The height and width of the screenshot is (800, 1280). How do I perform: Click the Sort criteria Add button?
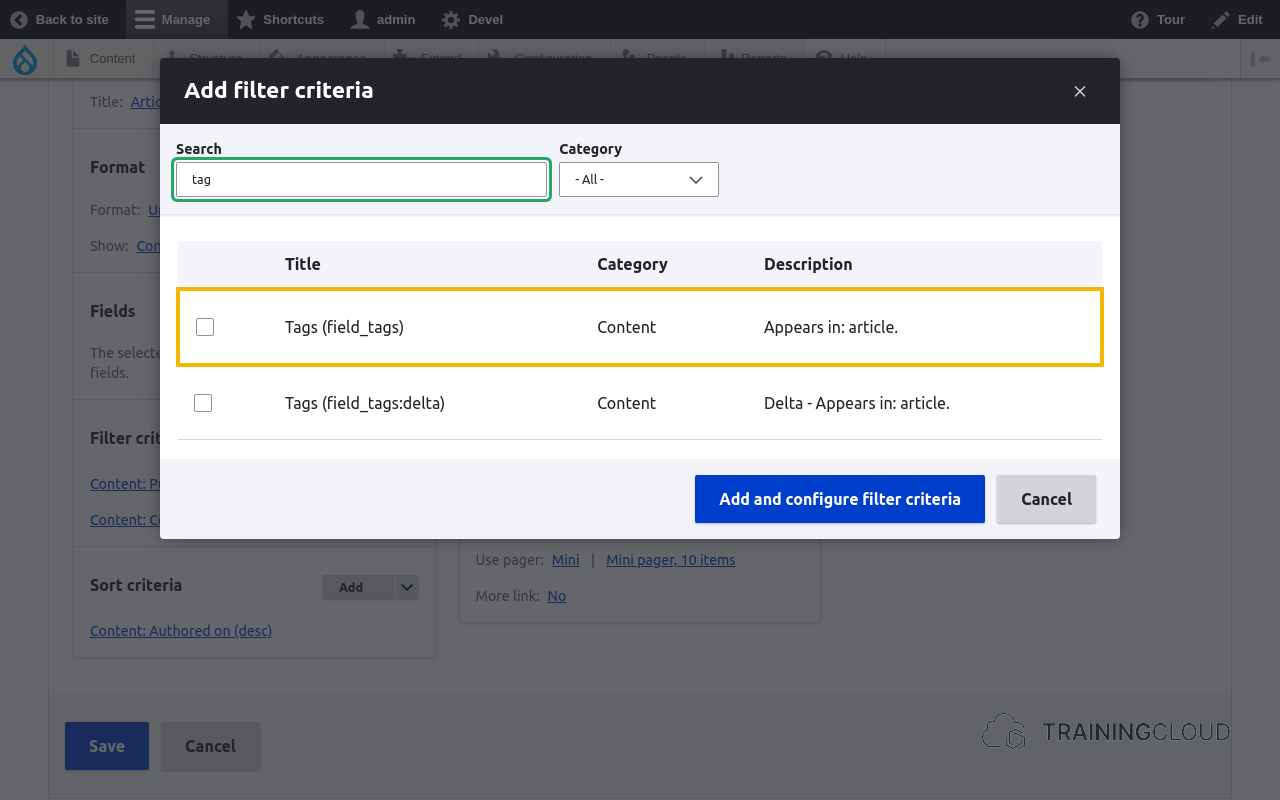[x=359, y=587]
